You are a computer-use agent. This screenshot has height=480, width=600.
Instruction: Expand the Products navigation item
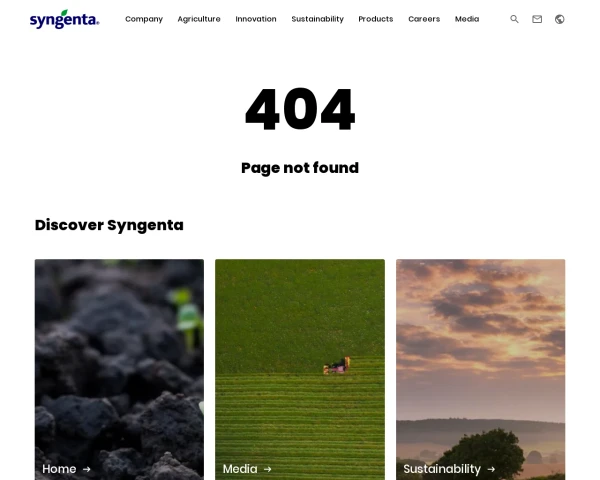click(376, 19)
